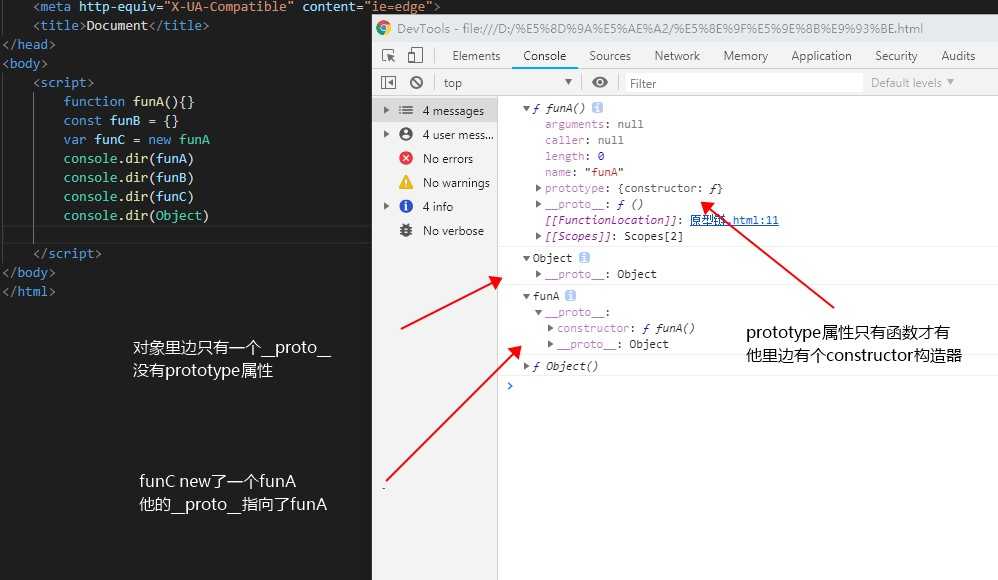
Task: Open the Default levels dropdown
Action: pos(912,83)
